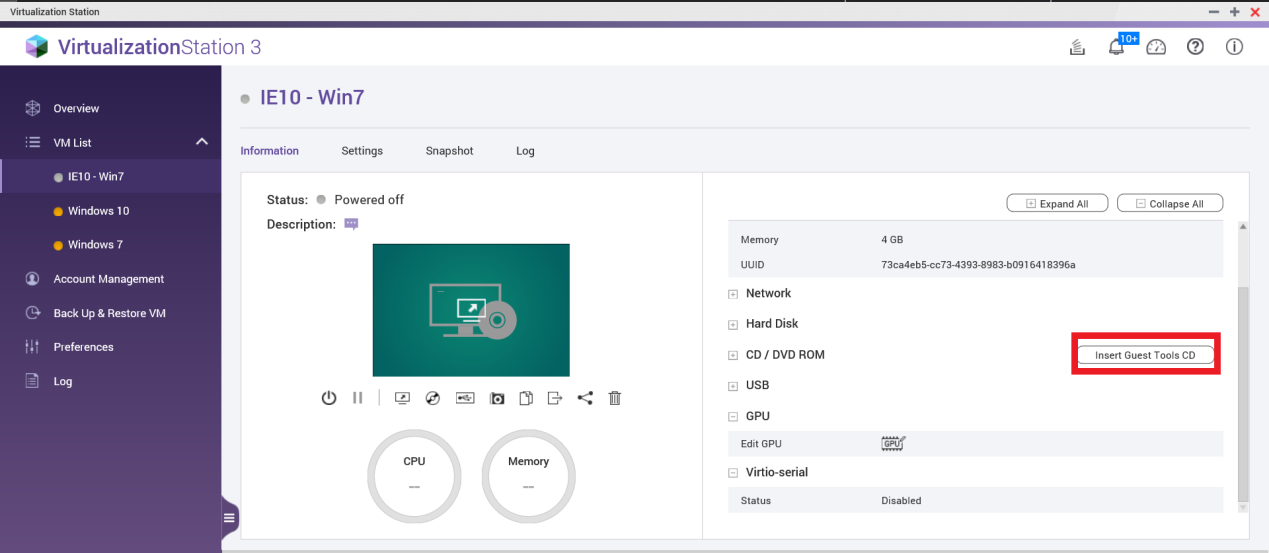Click the Collapse All button

(1170, 203)
